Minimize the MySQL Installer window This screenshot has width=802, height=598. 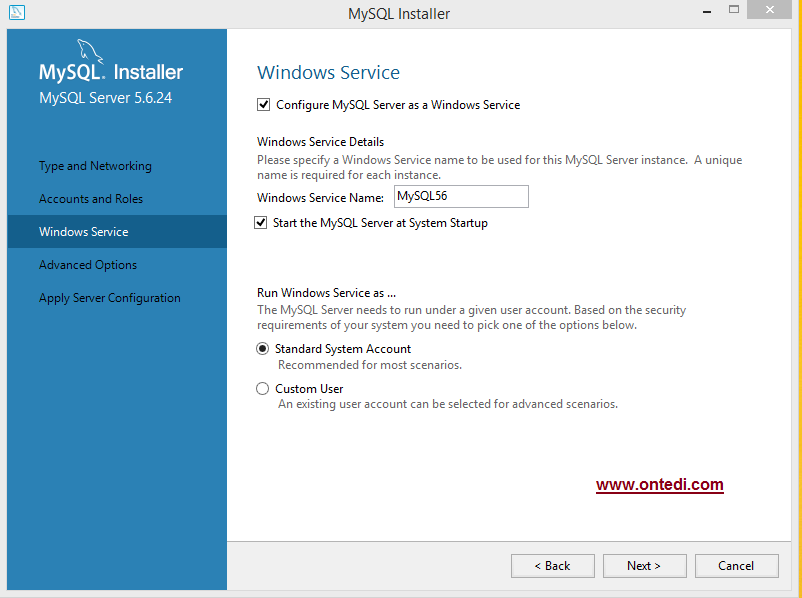click(707, 11)
